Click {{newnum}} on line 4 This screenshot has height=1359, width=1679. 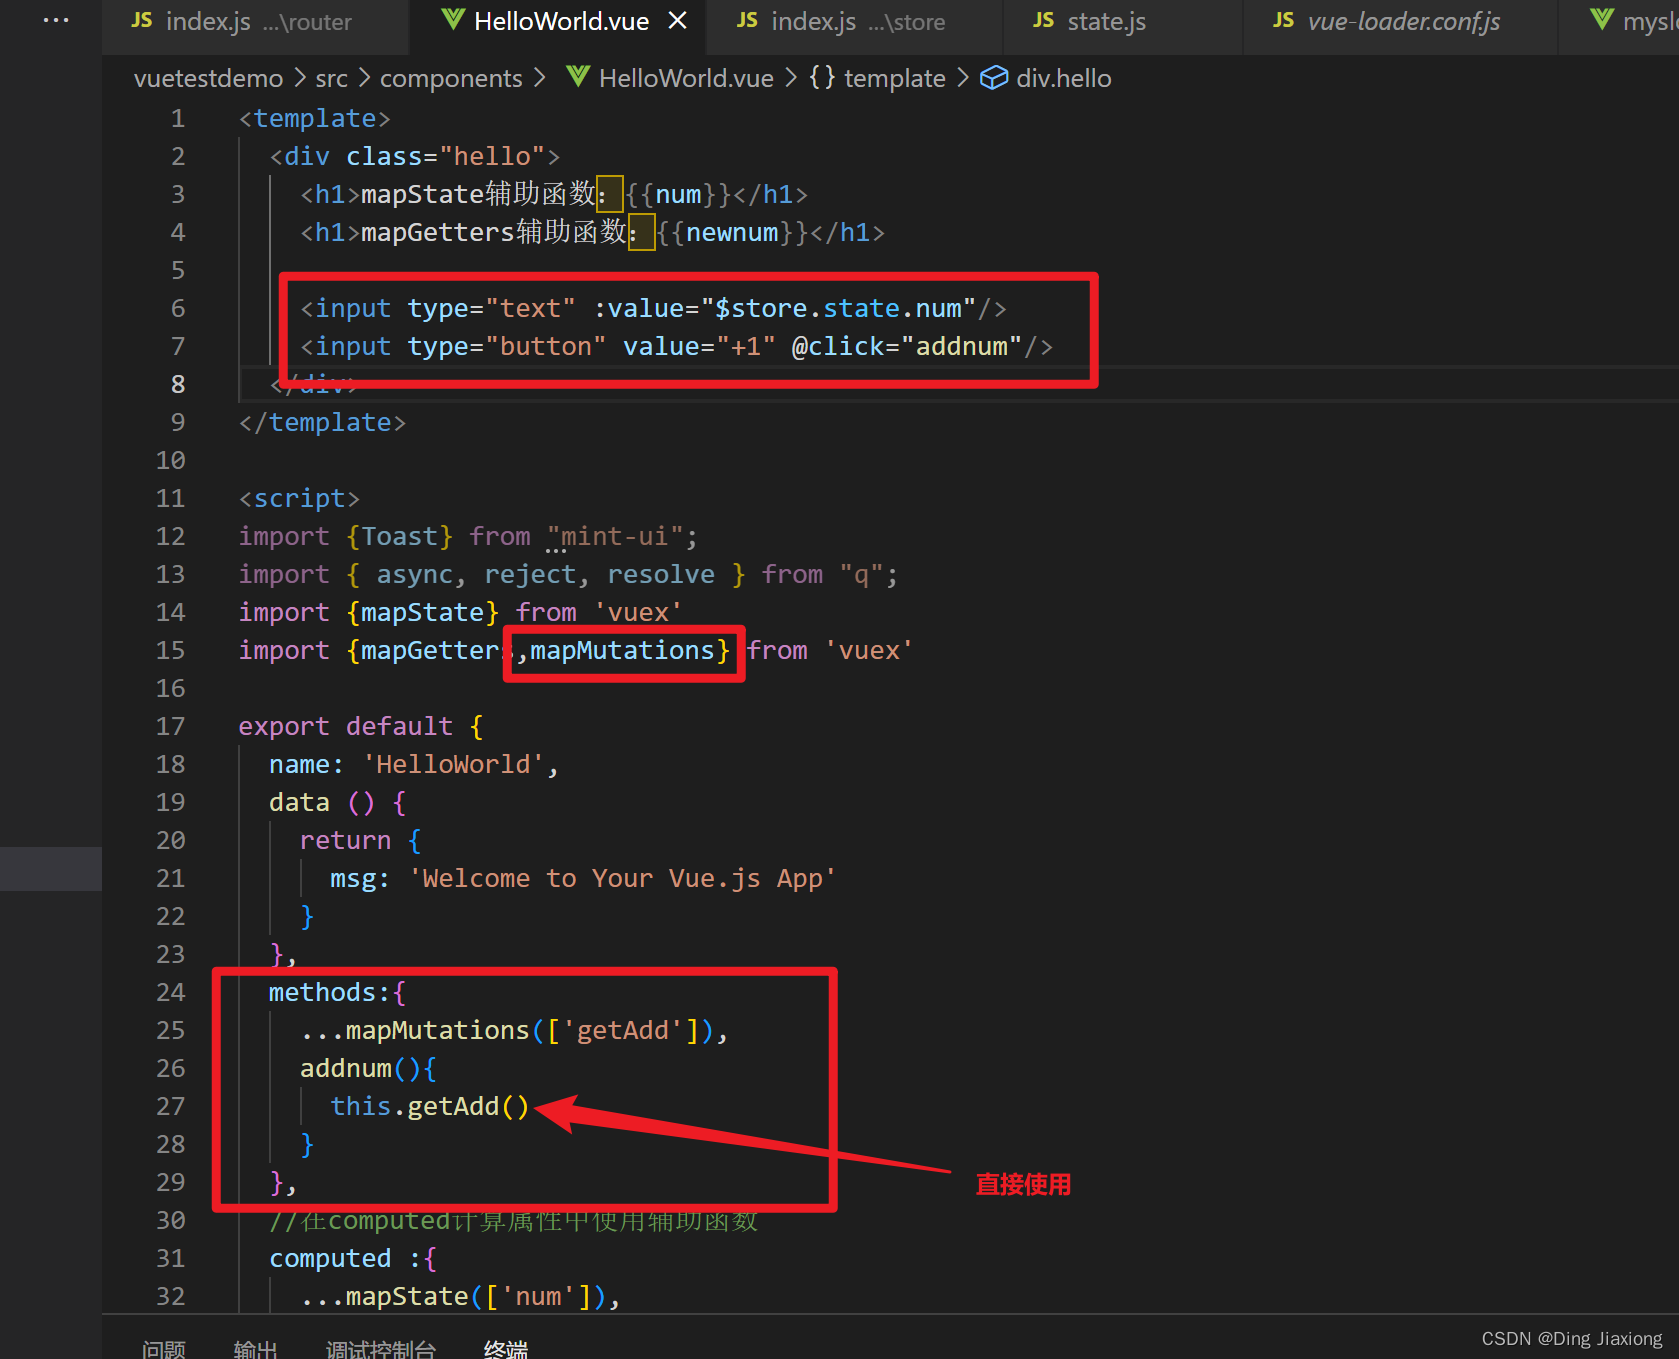(733, 233)
